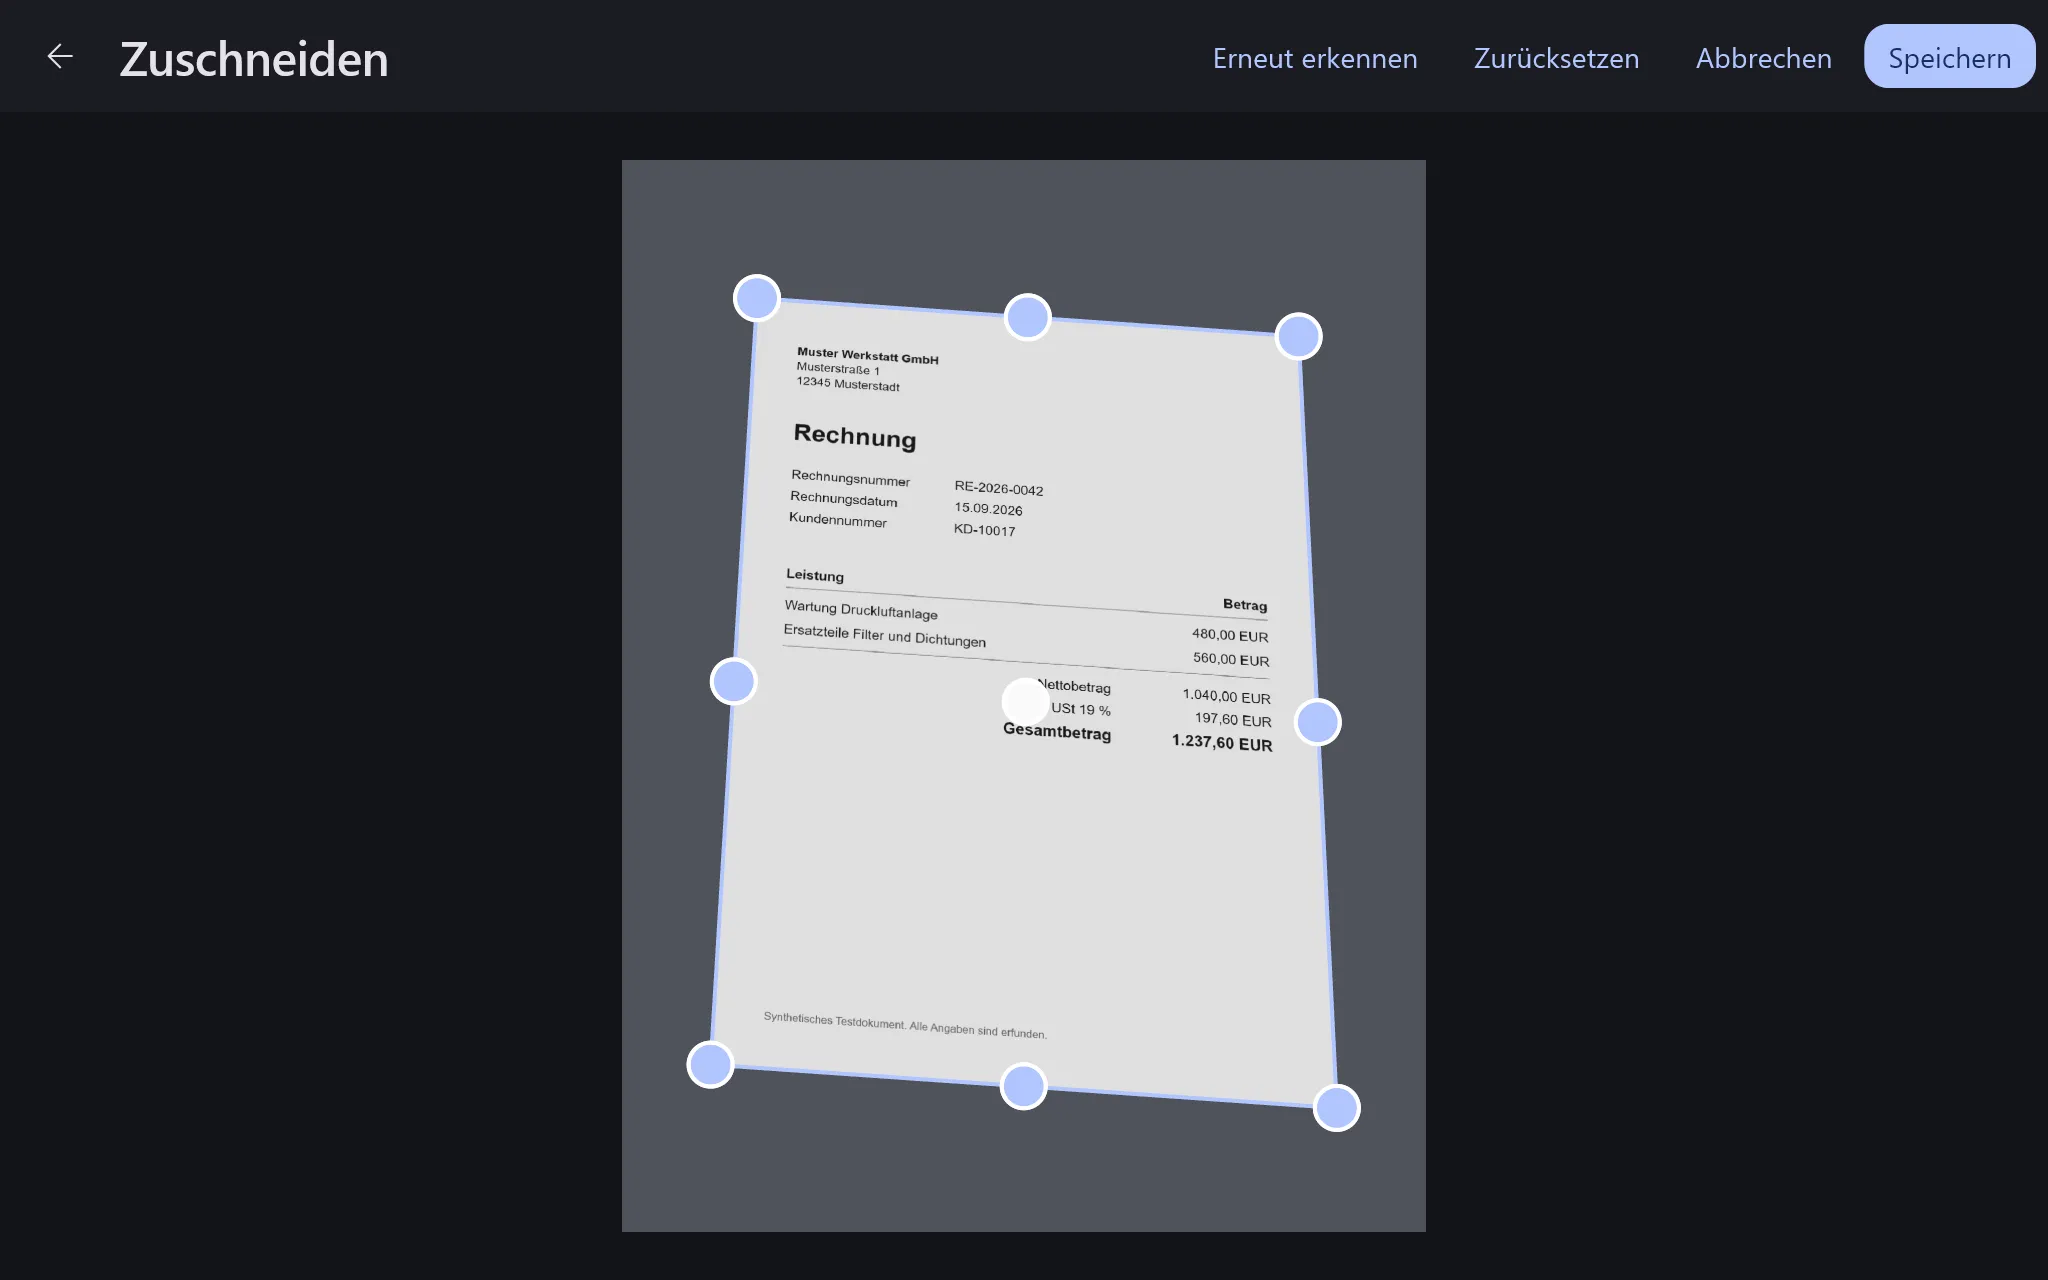Image resolution: width=2048 pixels, height=1280 pixels.
Task: Select the top-right corner crop handle
Action: (x=1298, y=336)
